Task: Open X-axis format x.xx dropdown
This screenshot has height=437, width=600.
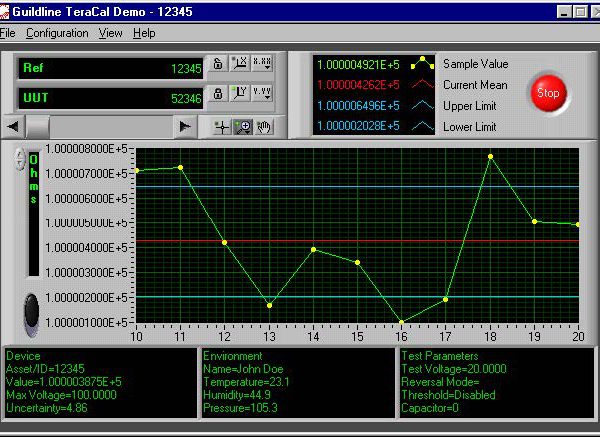Action: (x=262, y=63)
